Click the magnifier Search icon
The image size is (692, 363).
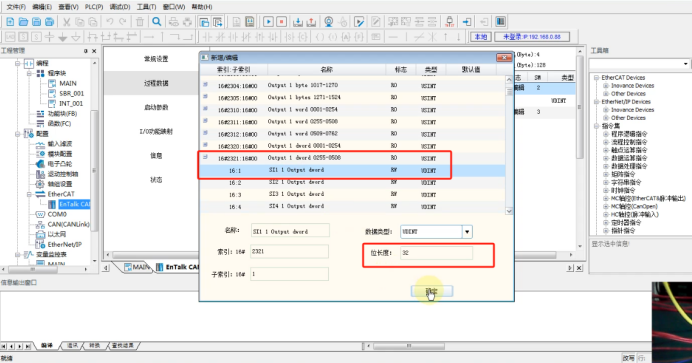(157, 22)
